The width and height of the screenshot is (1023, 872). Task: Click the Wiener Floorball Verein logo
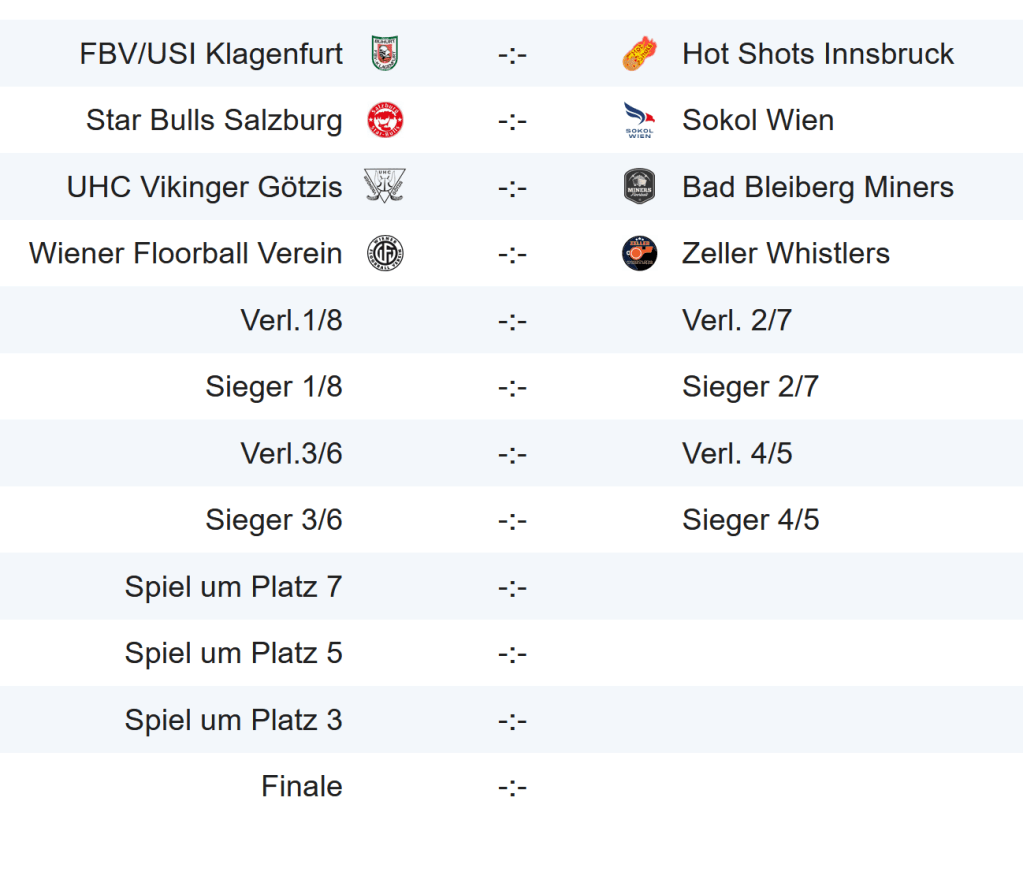tap(385, 253)
